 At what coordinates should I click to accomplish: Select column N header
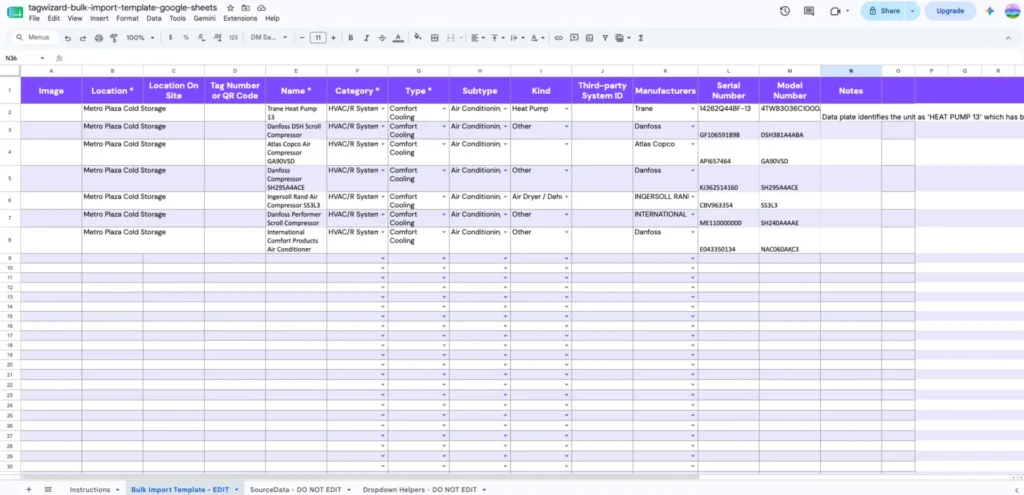click(x=851, y=70)
